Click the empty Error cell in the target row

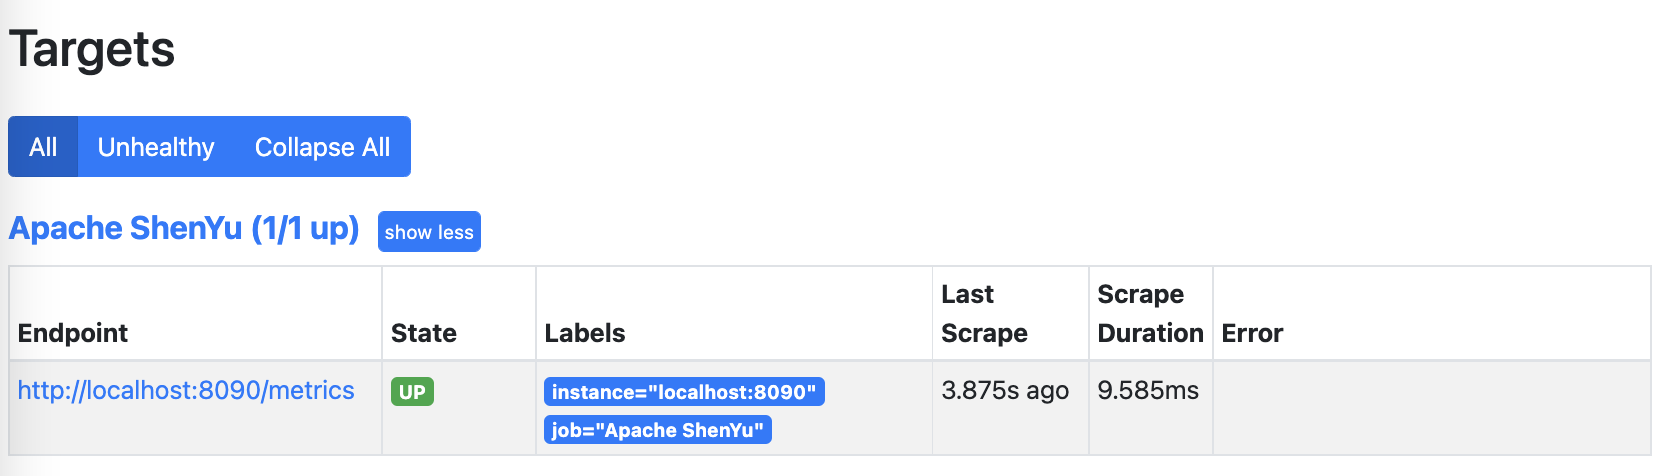(1430, 408)
